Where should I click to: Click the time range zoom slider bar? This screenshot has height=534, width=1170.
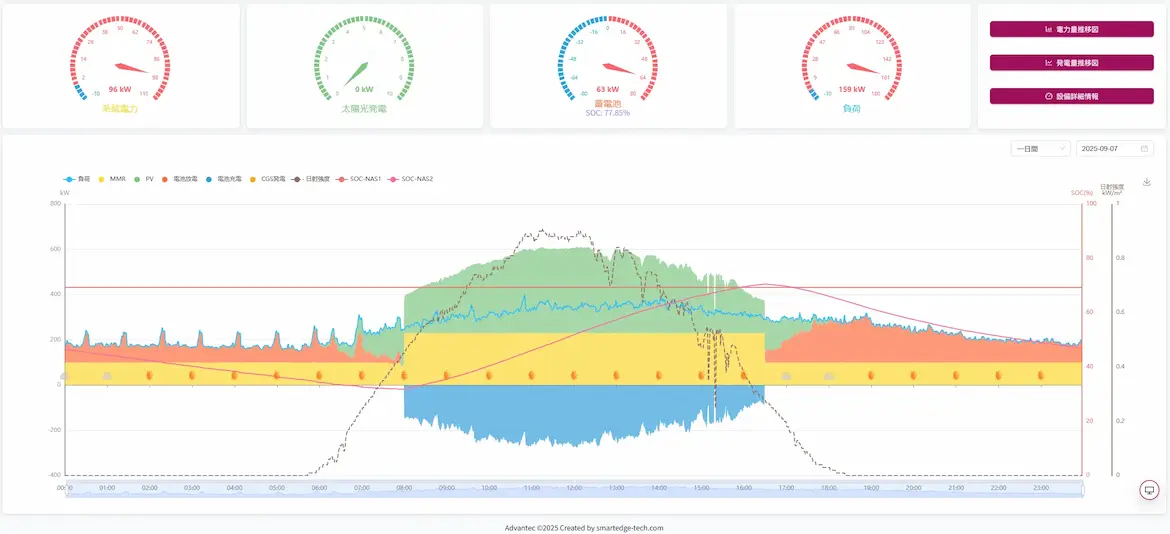click(573, 489)
